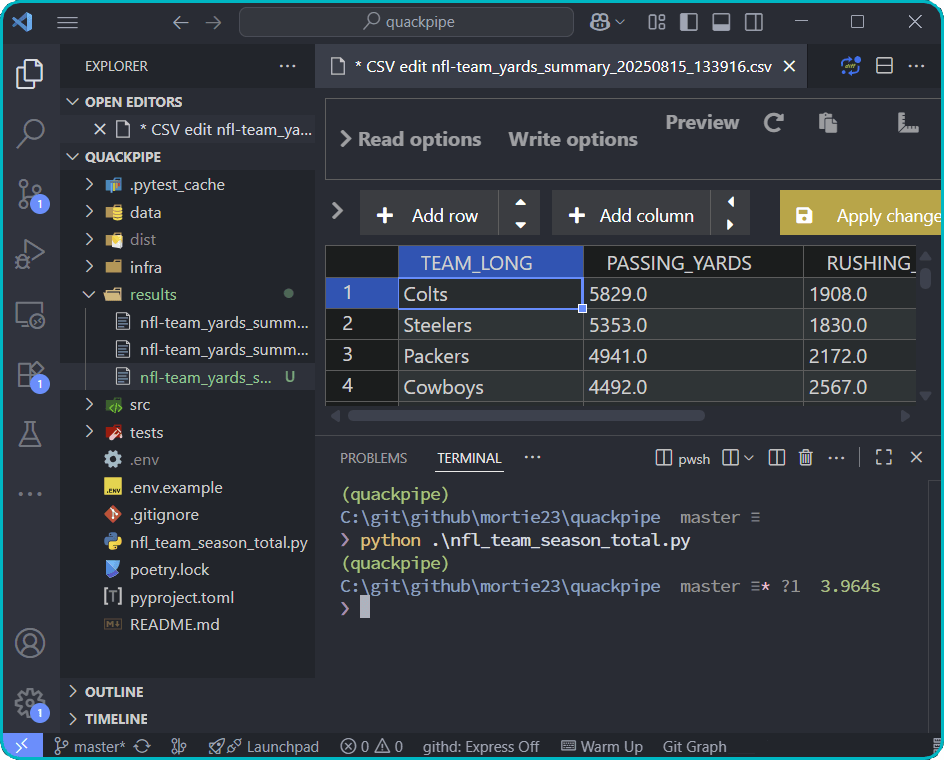The height and width of the screenshot is (760, 944).
Task: Open the Copilot chat menu
Action: pyautogui.click(x=607, y=22)
